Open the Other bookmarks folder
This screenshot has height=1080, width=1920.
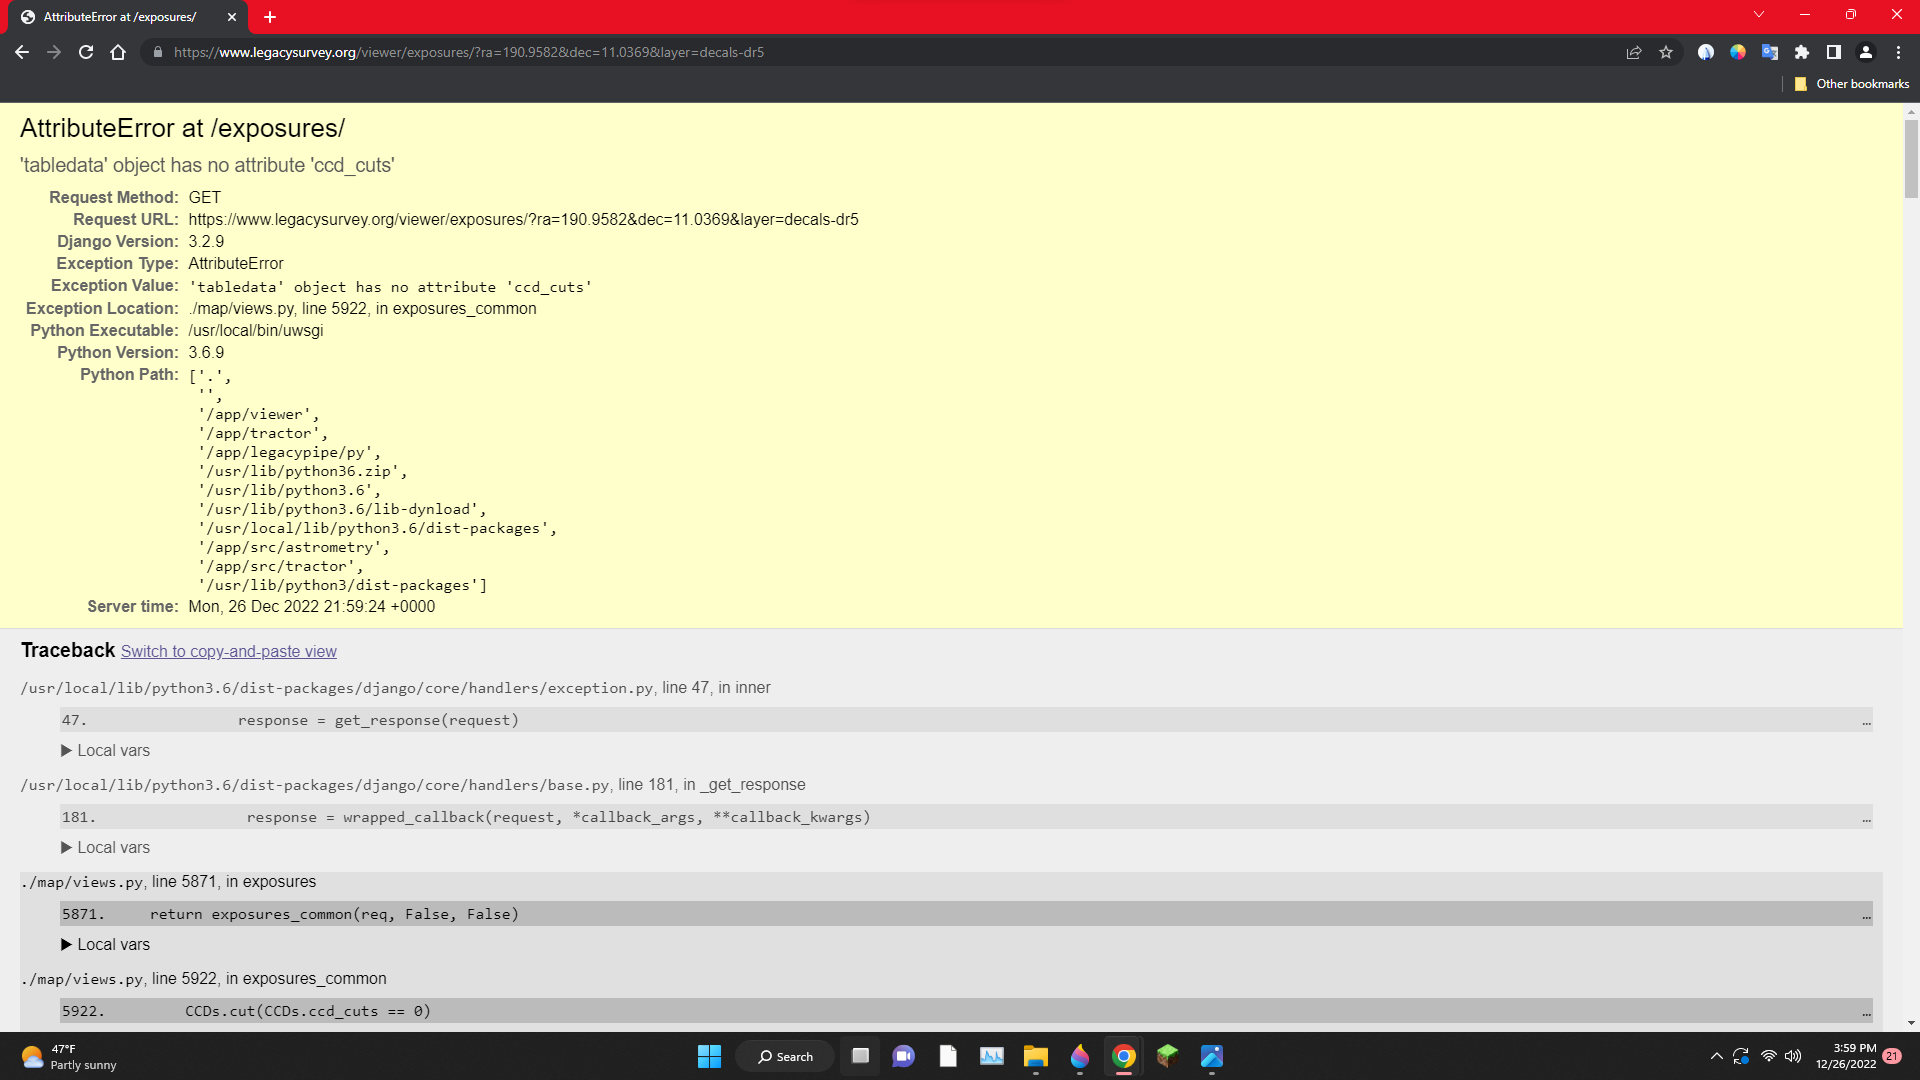[x=1851, y=84]
